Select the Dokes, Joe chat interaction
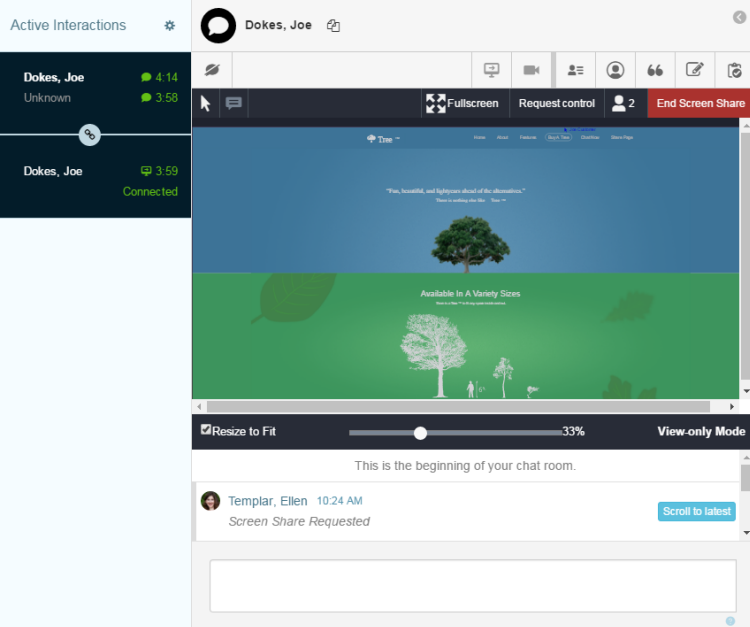Viewport: 750px width, 627px height. tap(95, 87)
